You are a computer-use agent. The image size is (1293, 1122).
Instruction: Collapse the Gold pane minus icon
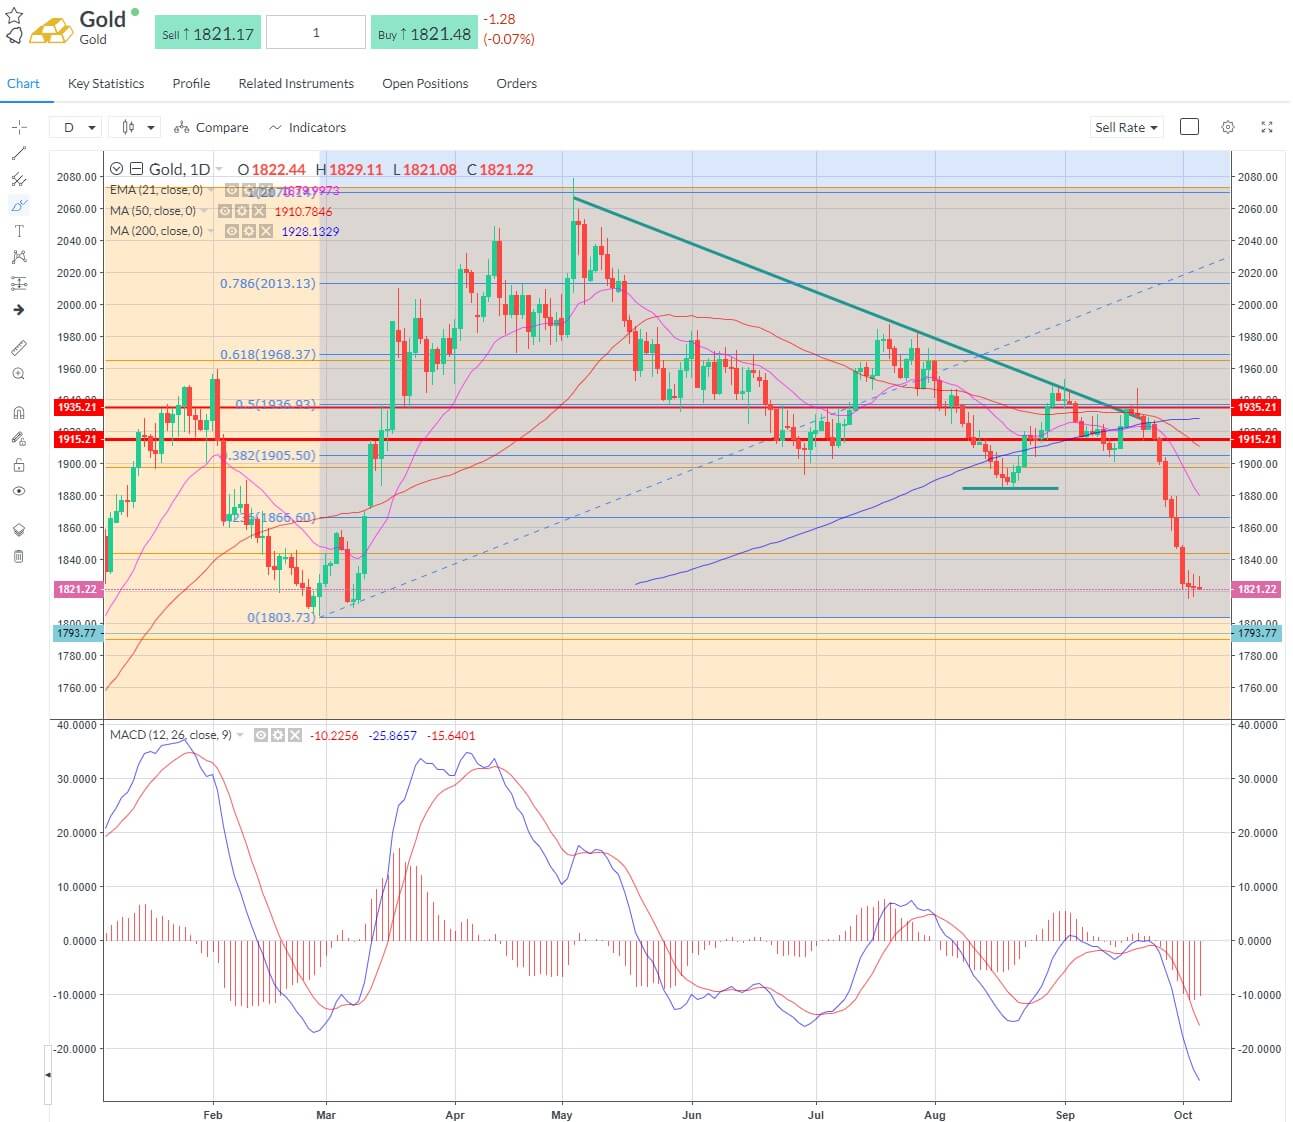pos(136,169)
